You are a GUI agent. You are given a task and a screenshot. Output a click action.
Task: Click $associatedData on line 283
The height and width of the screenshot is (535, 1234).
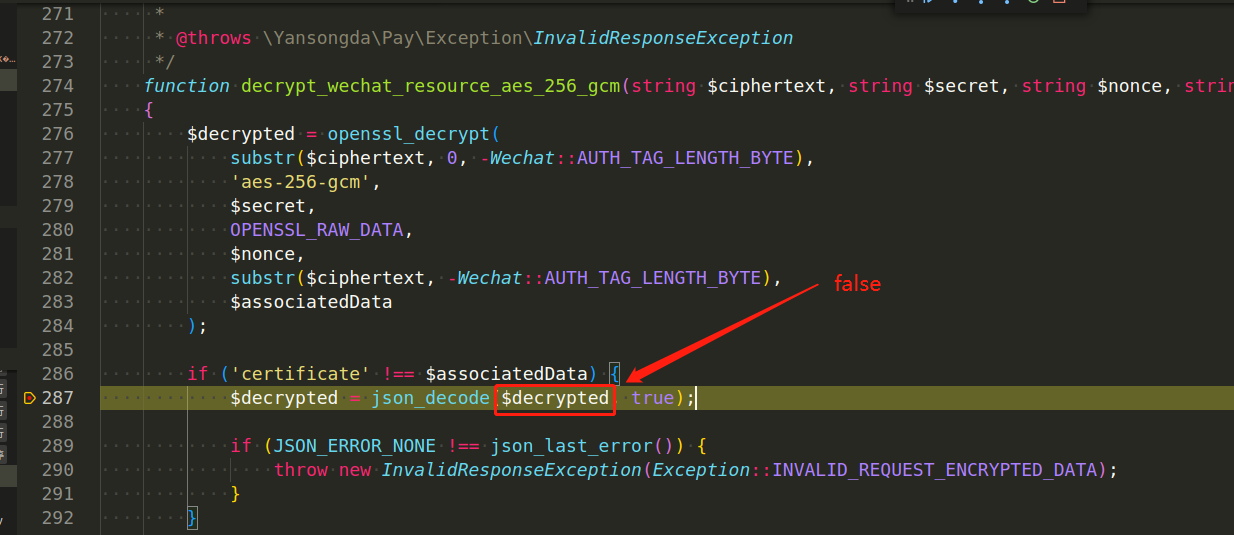pos(311,302)
